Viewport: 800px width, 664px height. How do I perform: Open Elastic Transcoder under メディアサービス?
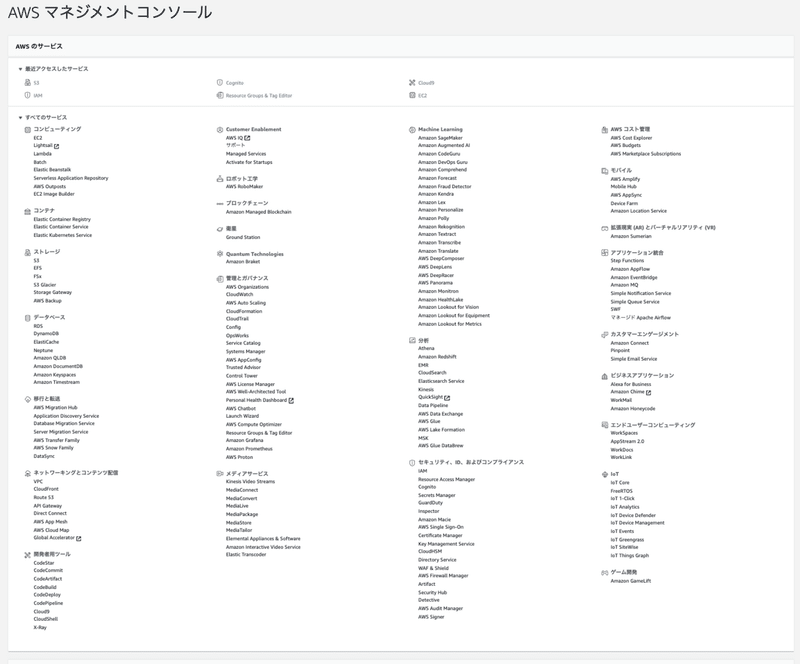tap(246, 555)
